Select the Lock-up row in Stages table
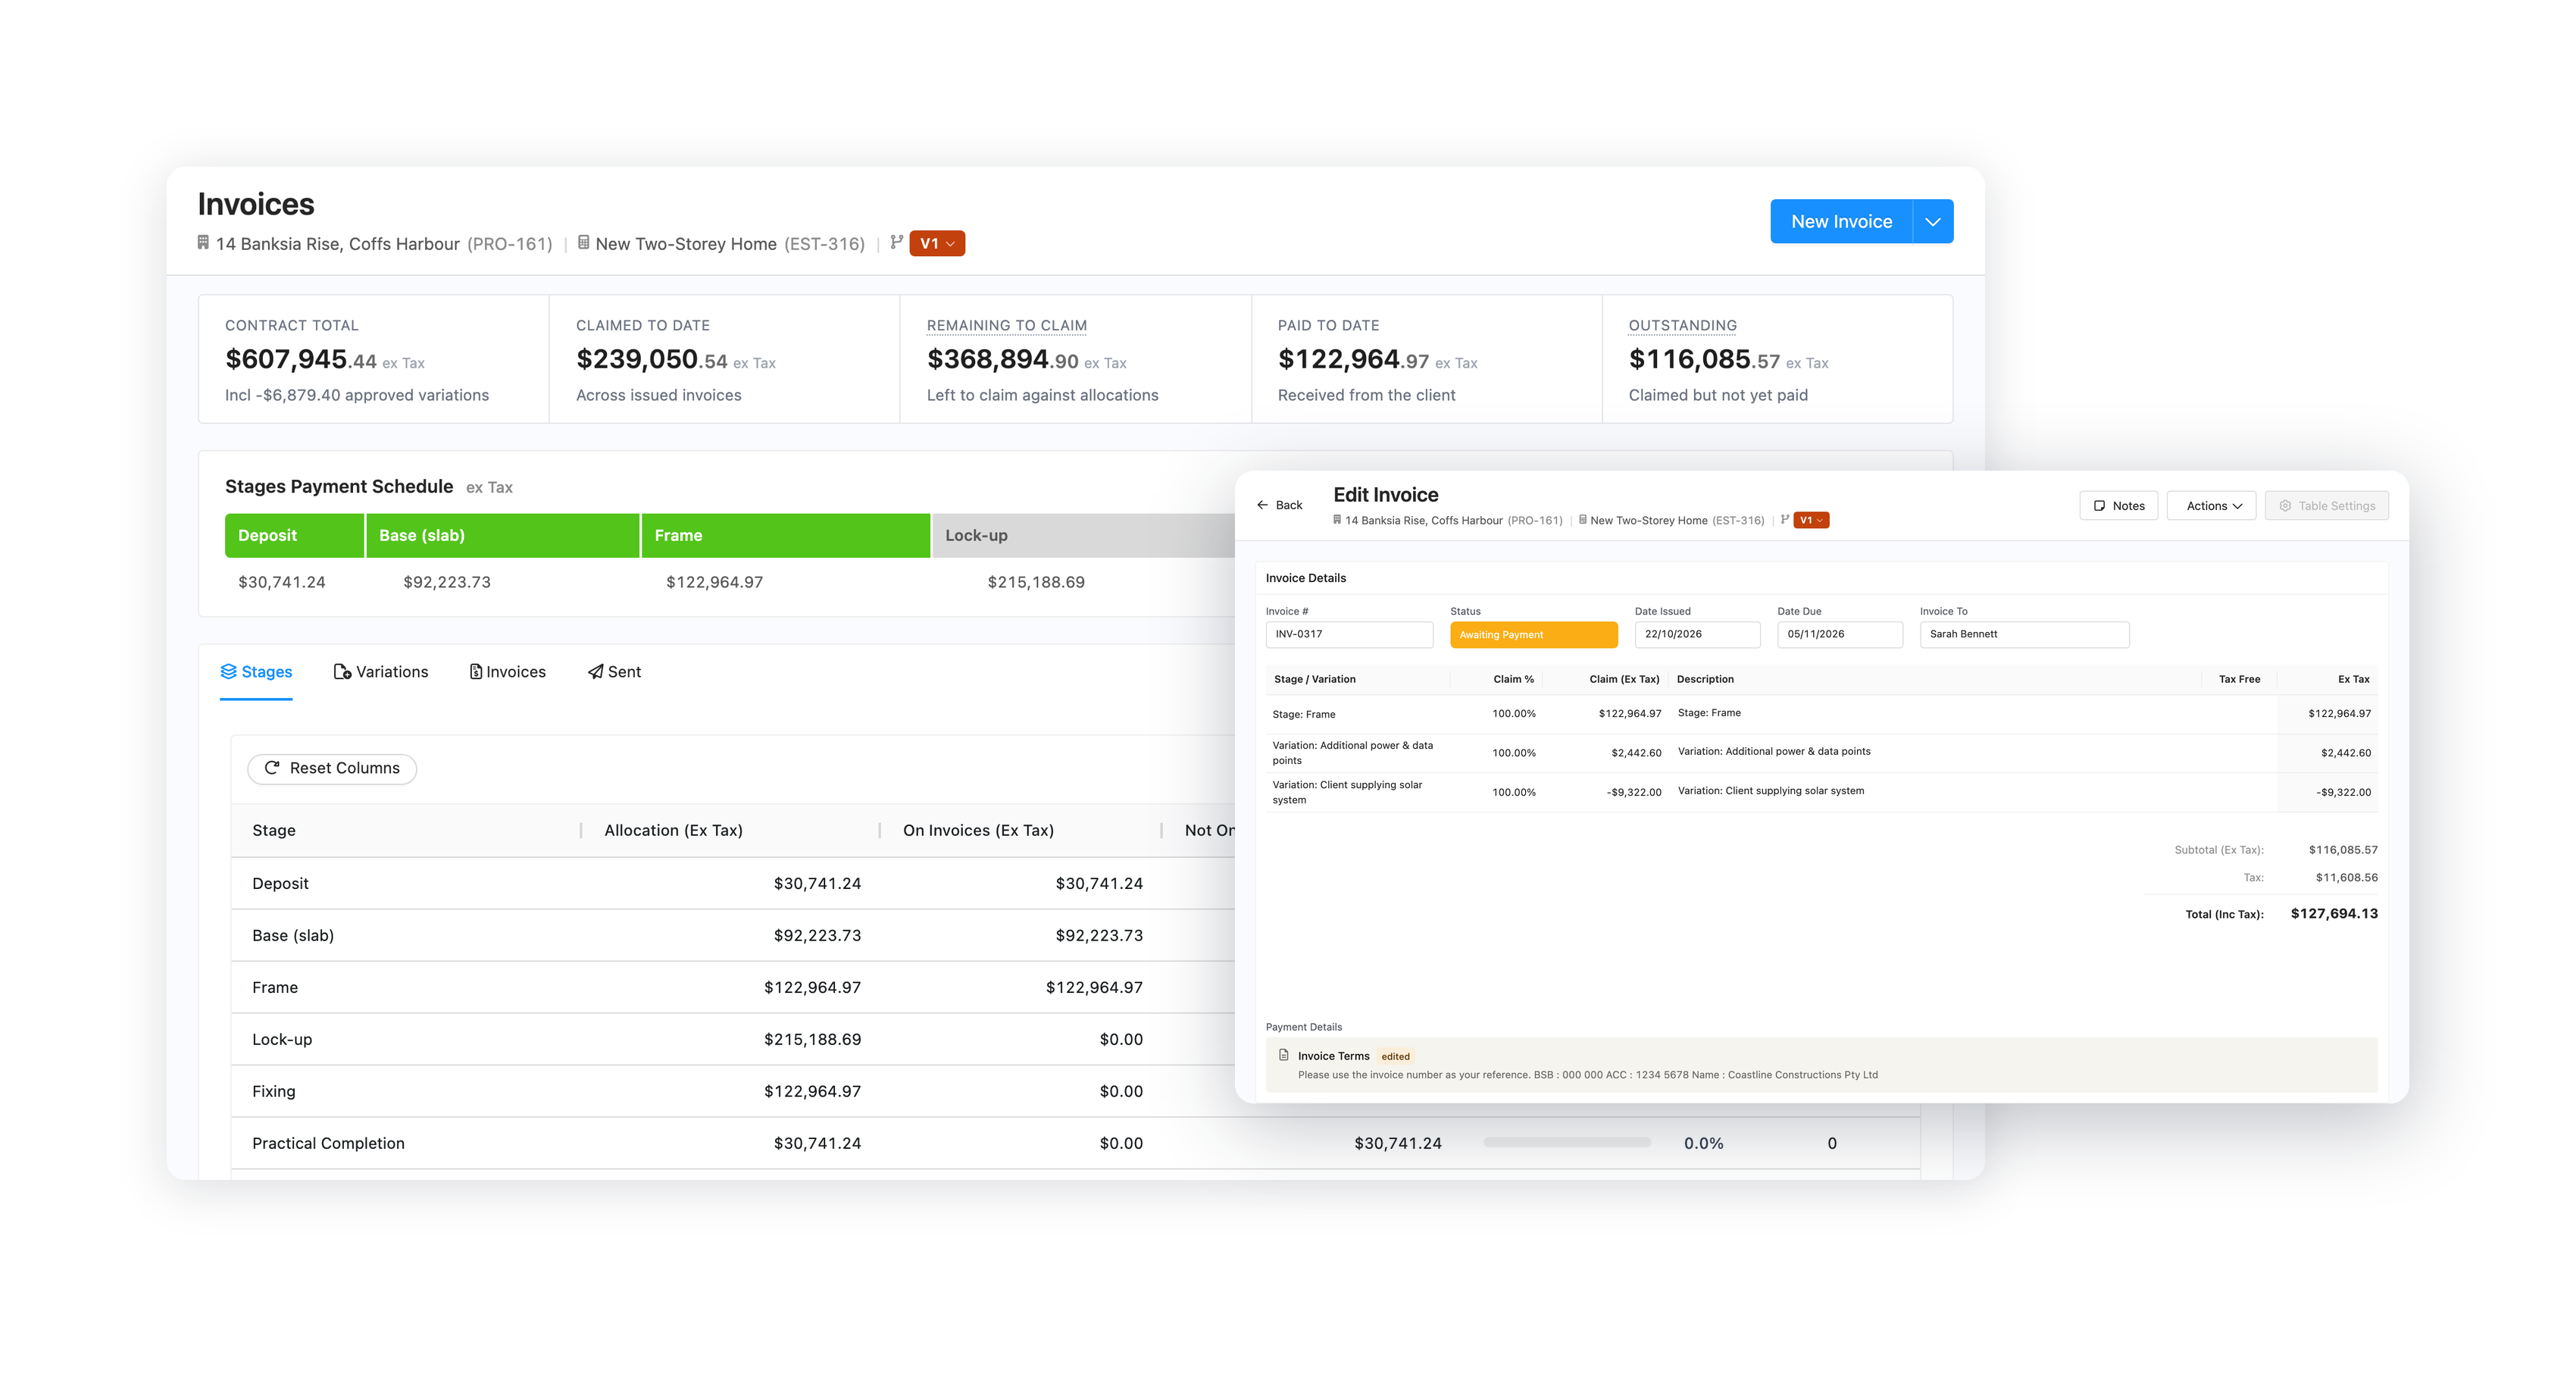 pyautogui.click(x=733, y=1039)
